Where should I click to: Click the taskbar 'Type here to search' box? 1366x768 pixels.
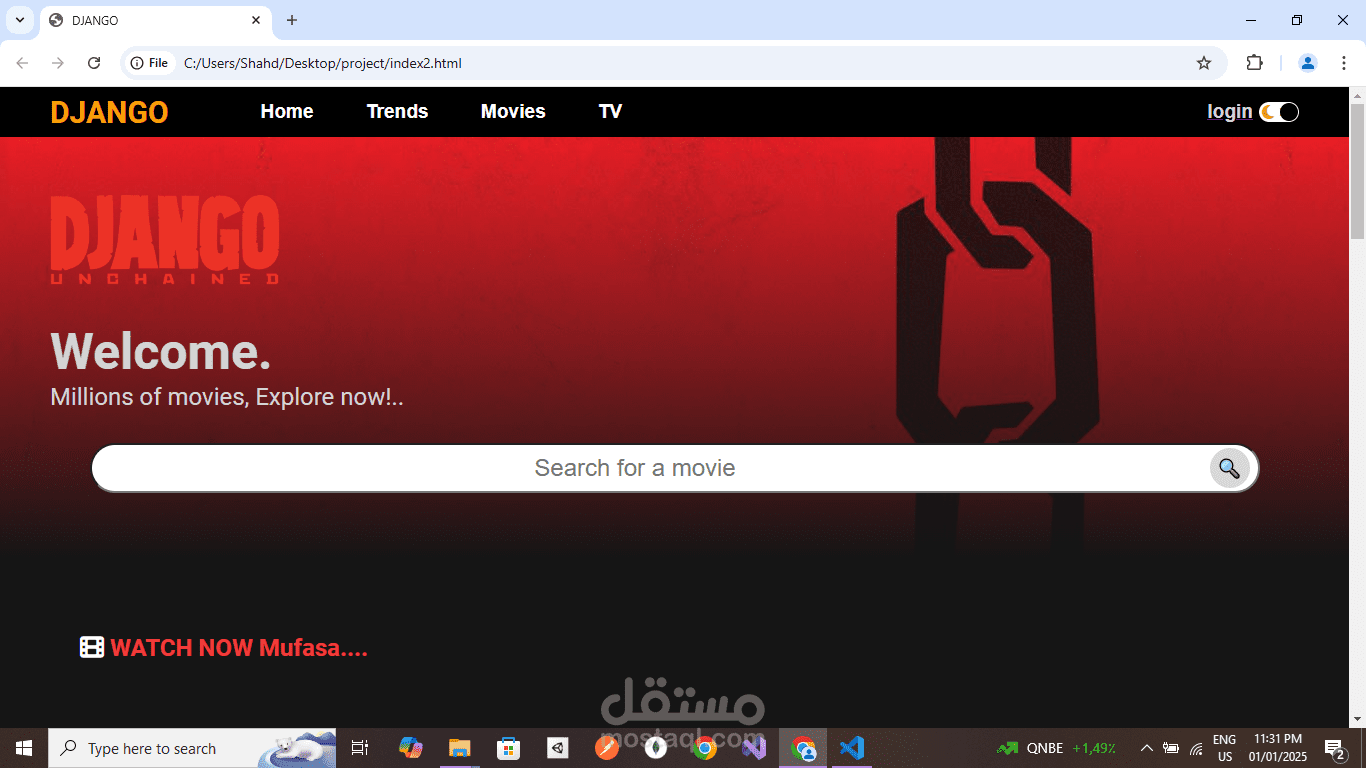(192, 748)
